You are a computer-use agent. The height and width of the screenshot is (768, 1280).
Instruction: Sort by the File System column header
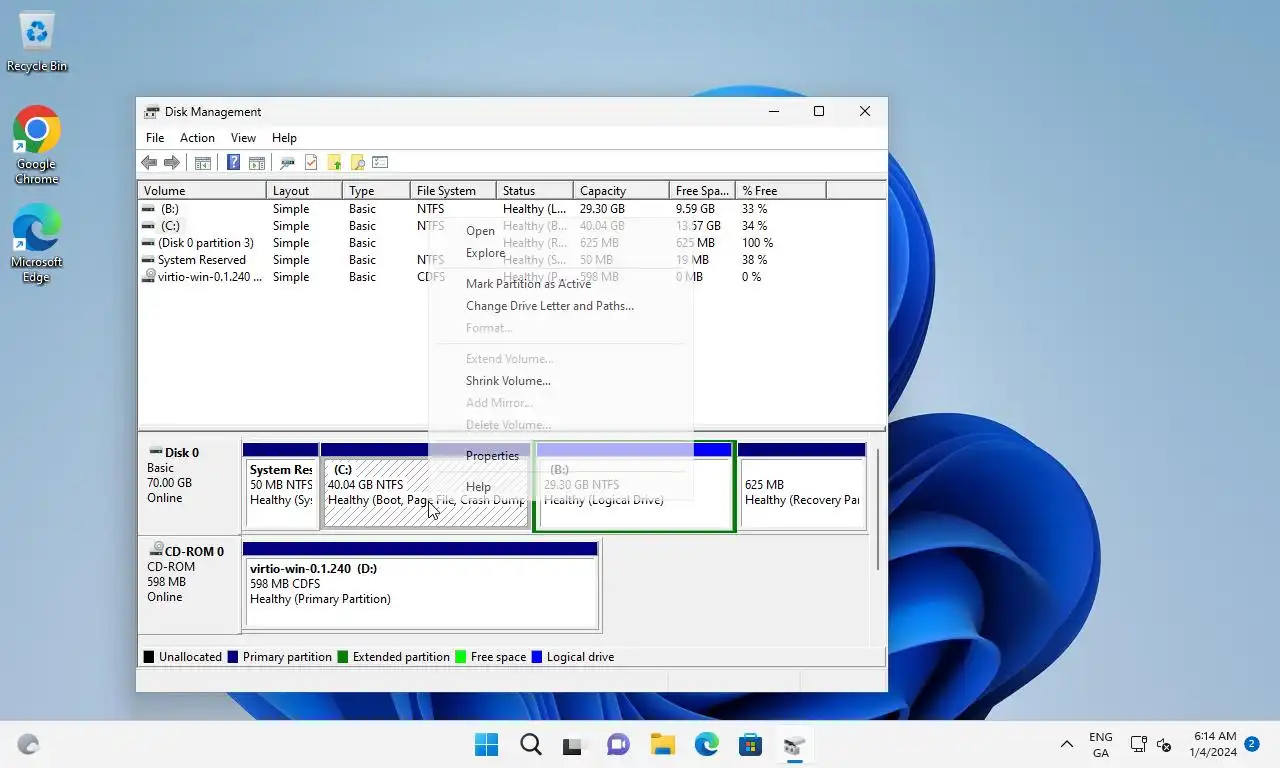pos(453,191)
